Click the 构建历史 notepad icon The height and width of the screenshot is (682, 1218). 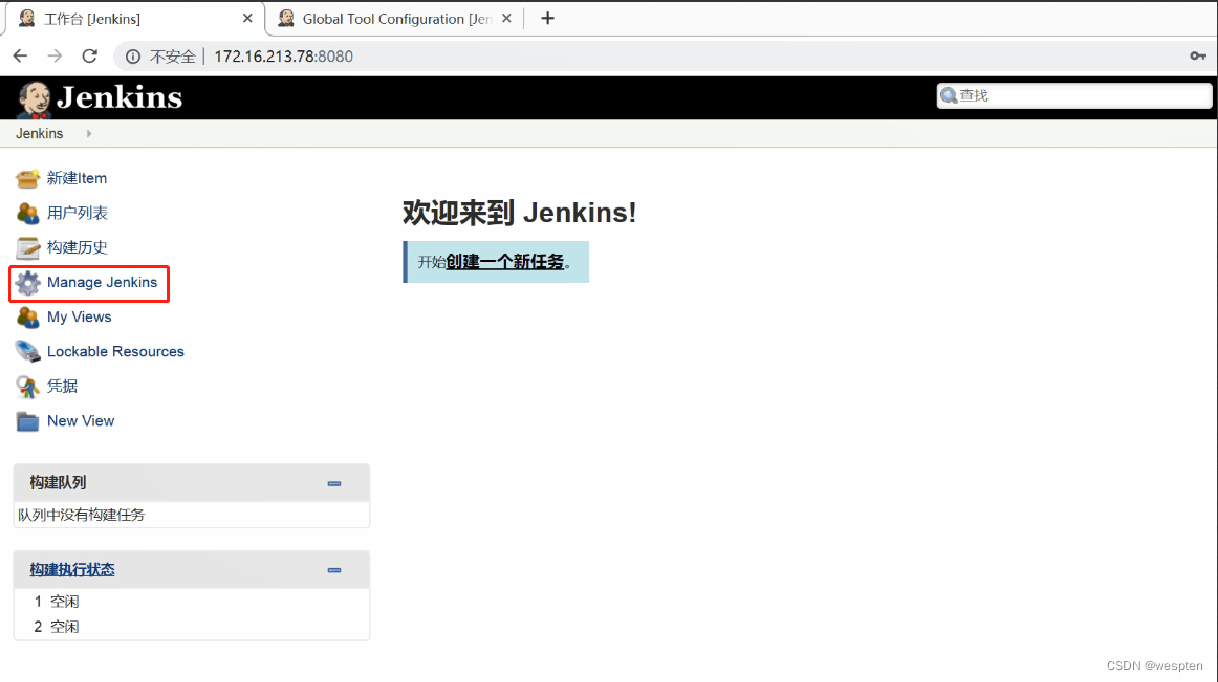click(28, 247)
